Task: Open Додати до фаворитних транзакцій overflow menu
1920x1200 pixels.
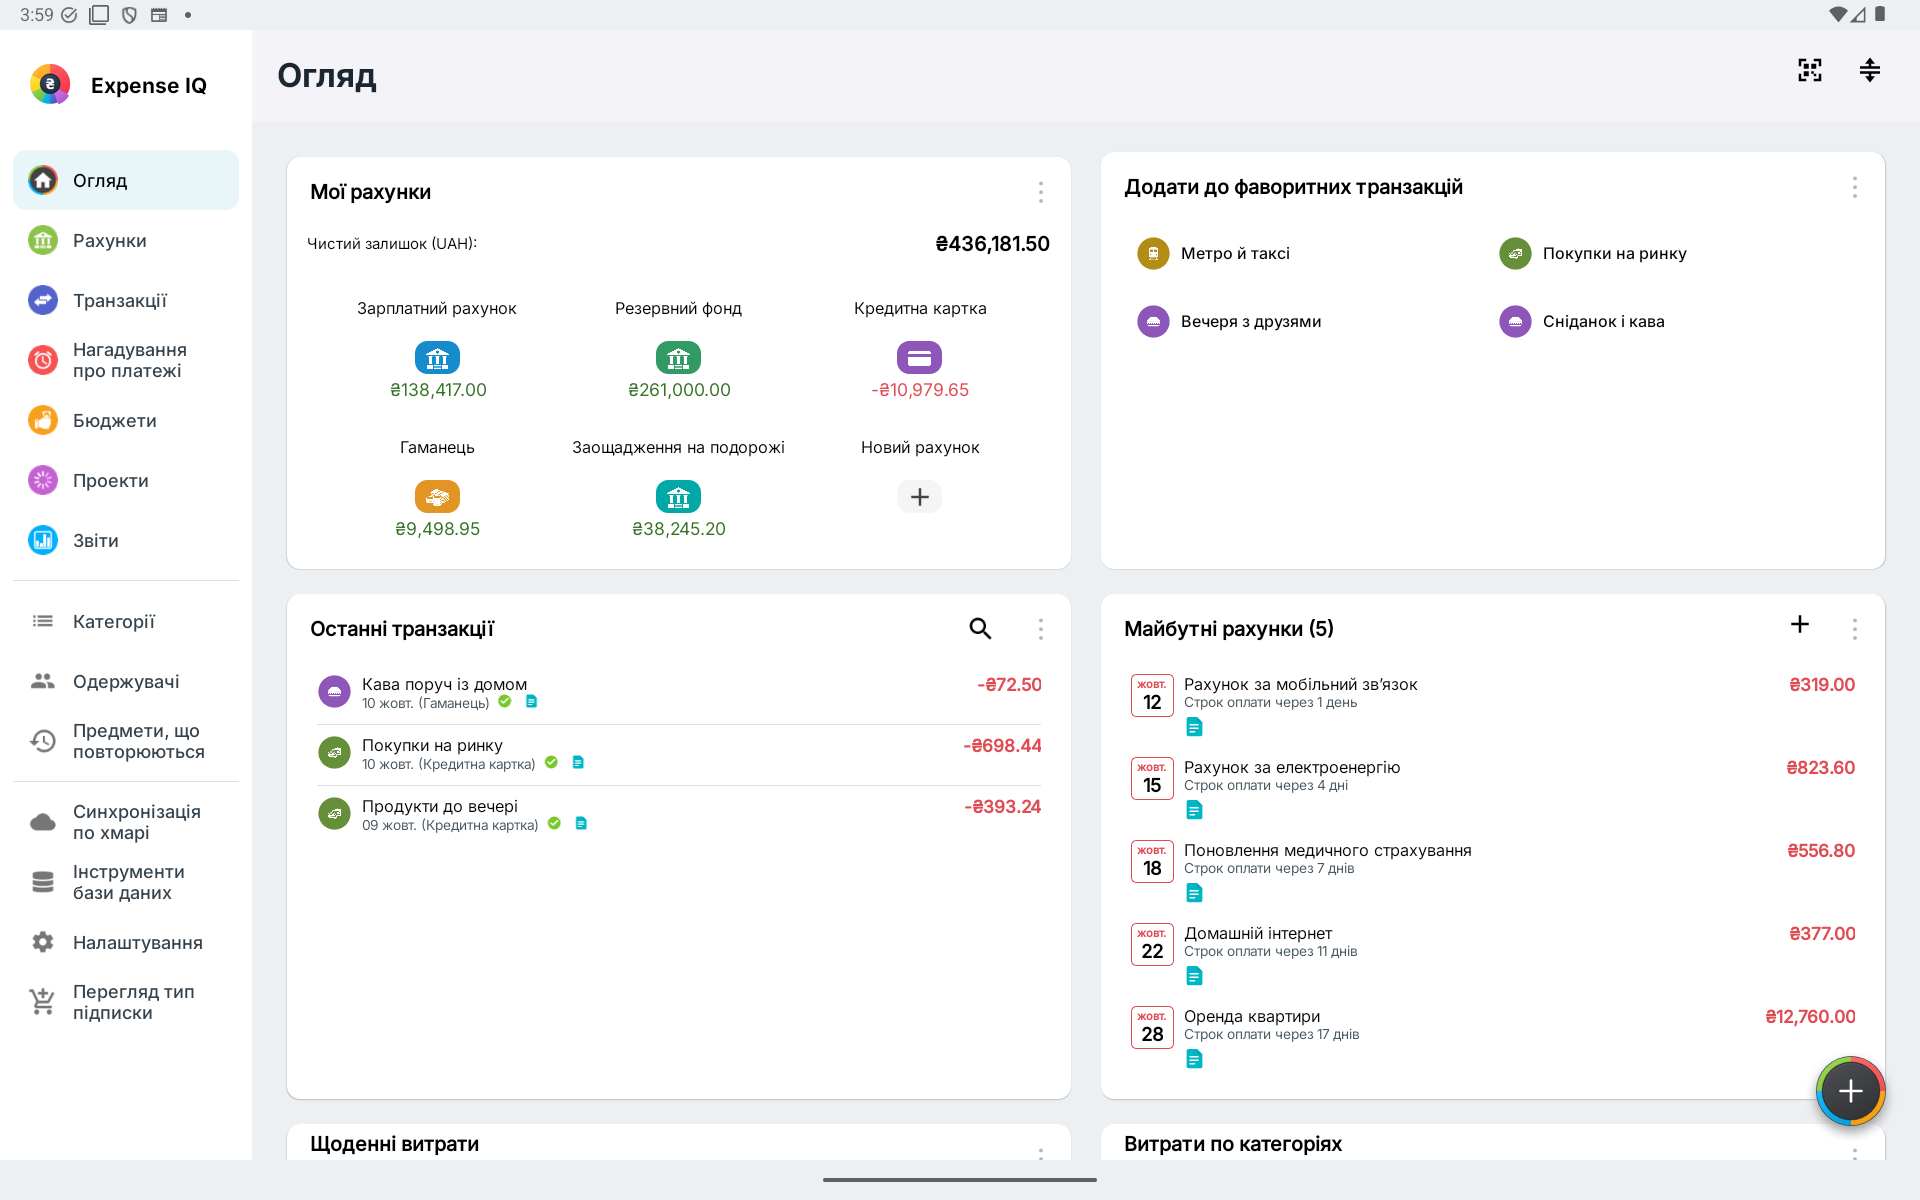Action: point(1854,187)
